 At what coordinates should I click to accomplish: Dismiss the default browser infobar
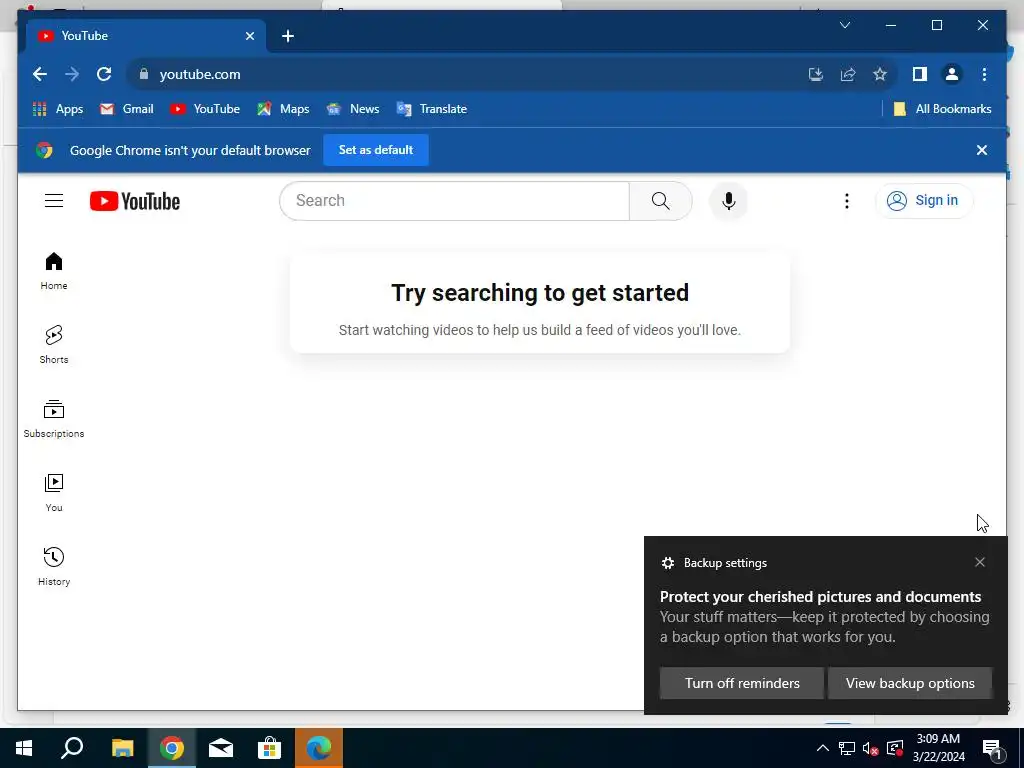[x=982, y=150]
